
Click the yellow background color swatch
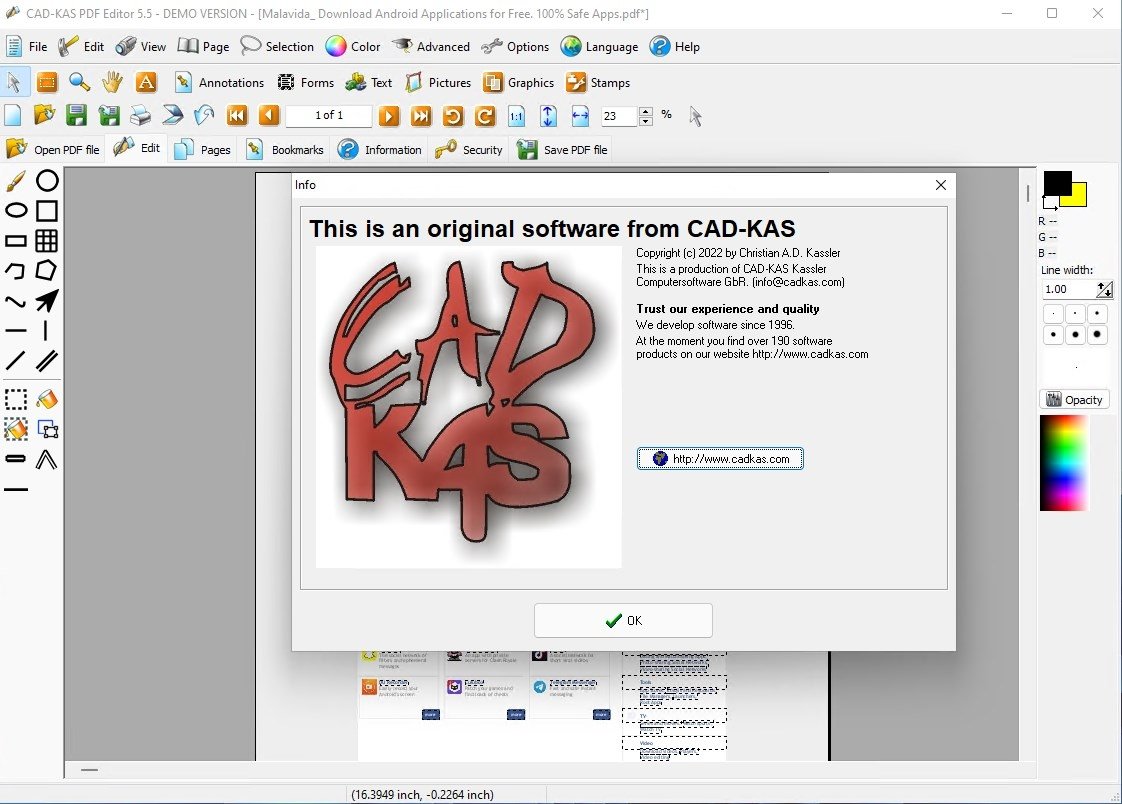(x=1078, y=197)
